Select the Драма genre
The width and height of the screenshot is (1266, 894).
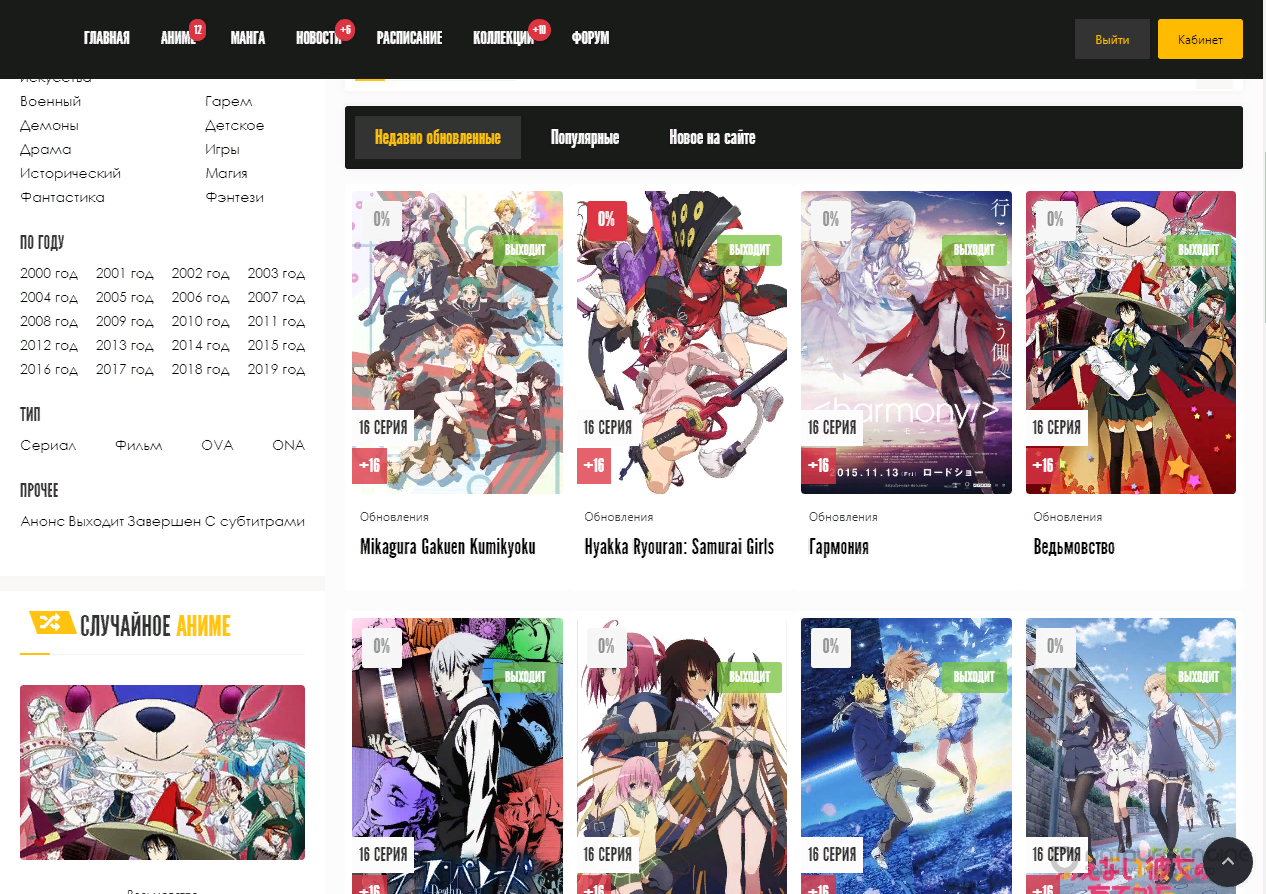click(46, 149)
